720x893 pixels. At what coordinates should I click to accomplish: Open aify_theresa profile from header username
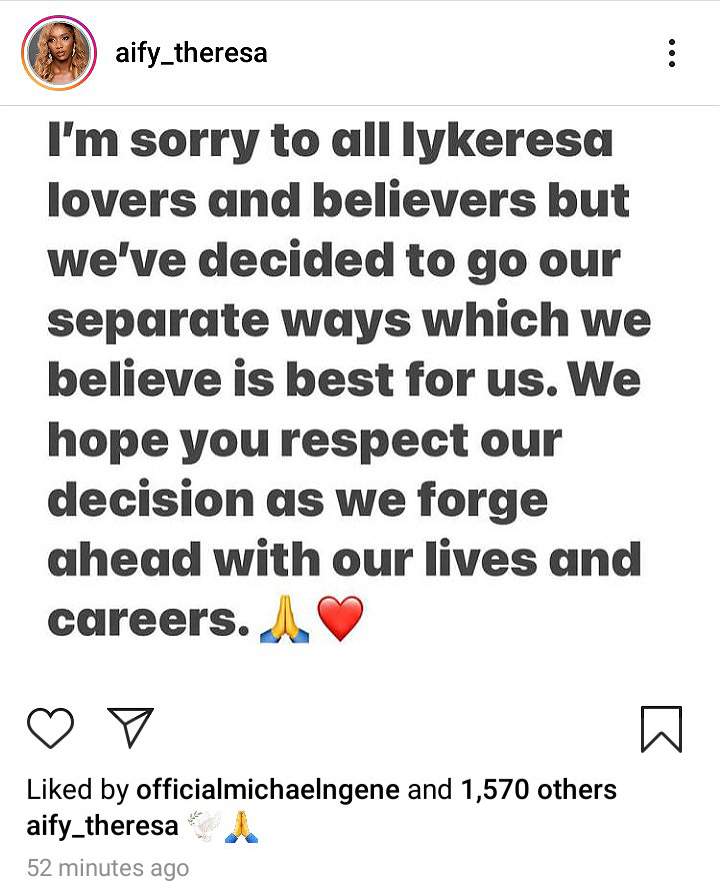(191, 52)
